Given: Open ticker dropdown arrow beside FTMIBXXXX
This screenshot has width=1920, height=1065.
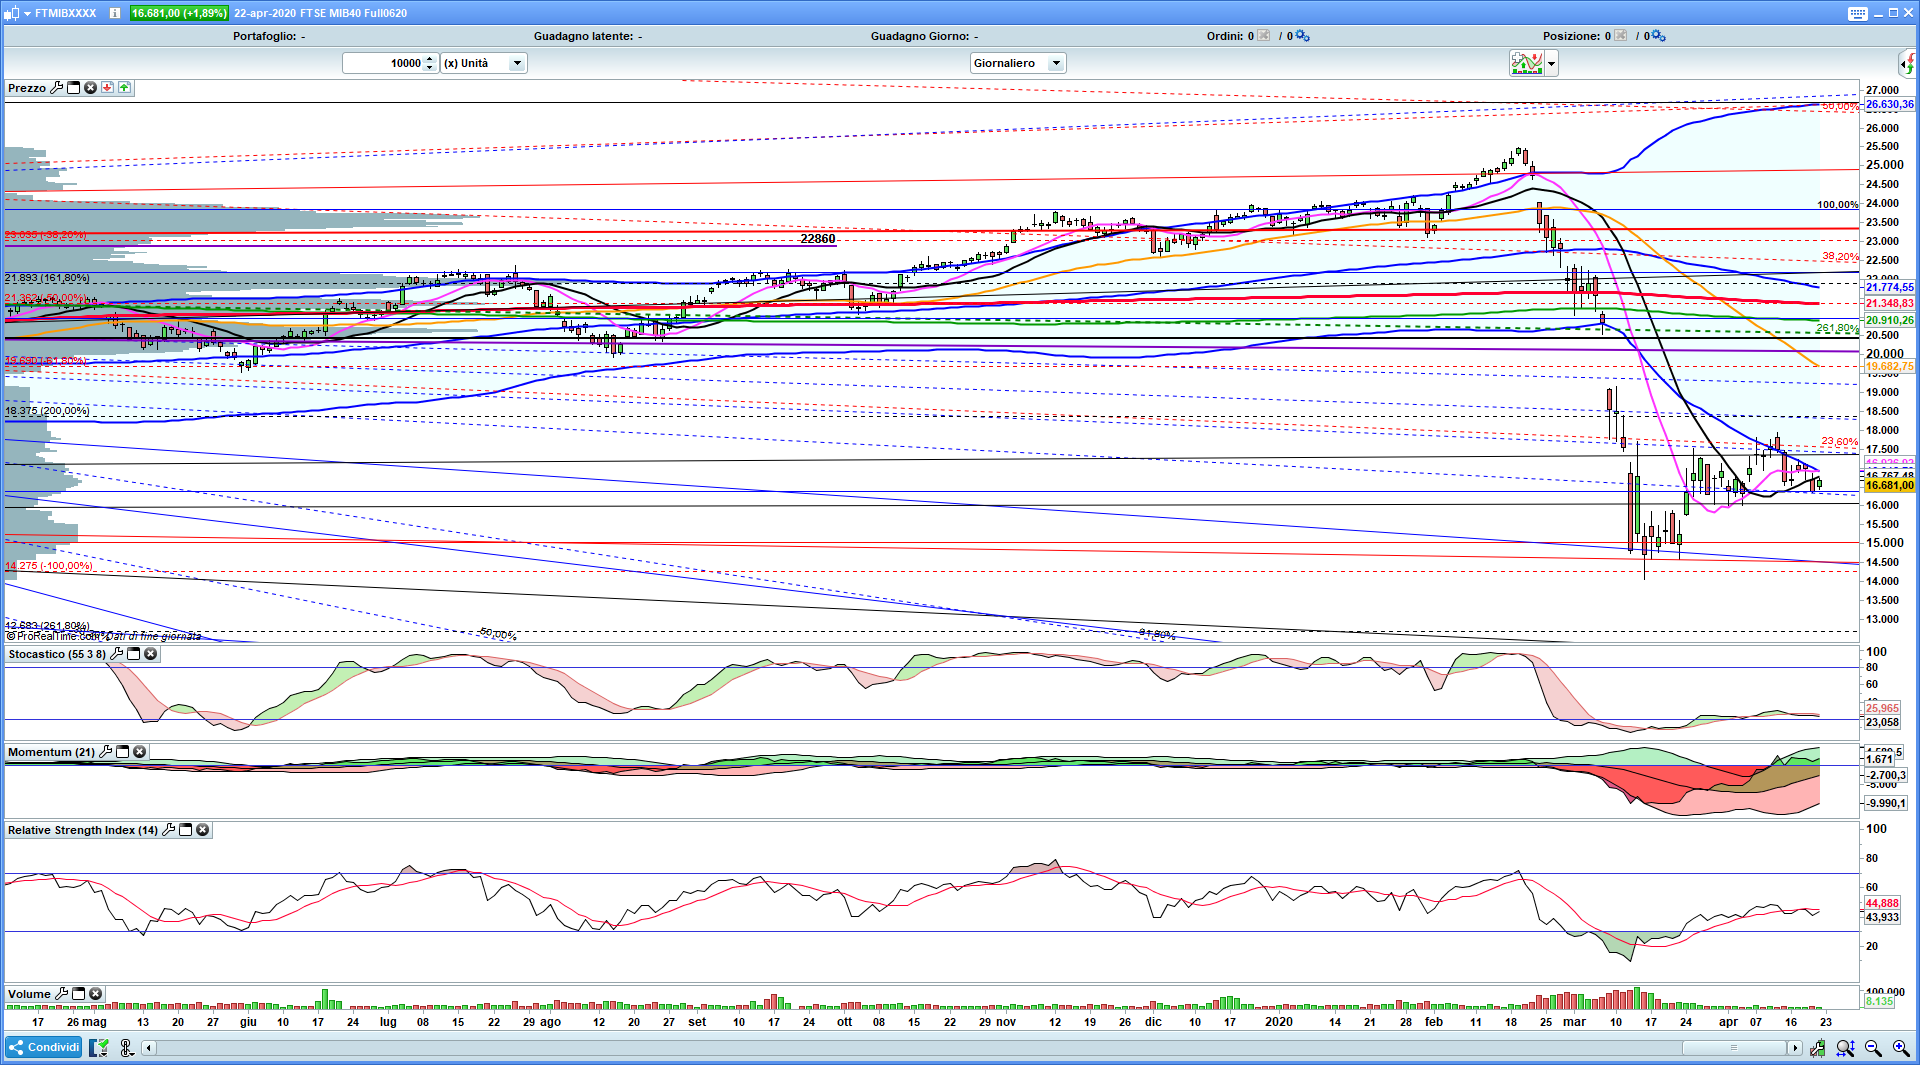Looking at the screenshot, I should [x=27, y=13].
